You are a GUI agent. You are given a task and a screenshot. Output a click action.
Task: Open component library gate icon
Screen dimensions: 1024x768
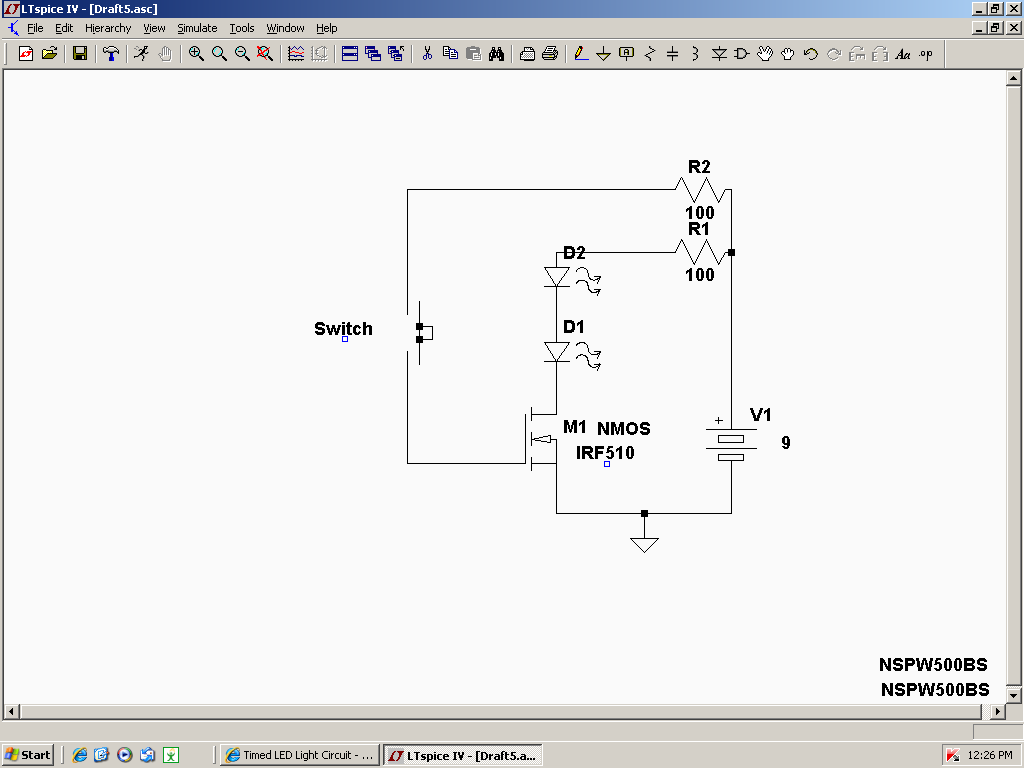click(742, 54)
